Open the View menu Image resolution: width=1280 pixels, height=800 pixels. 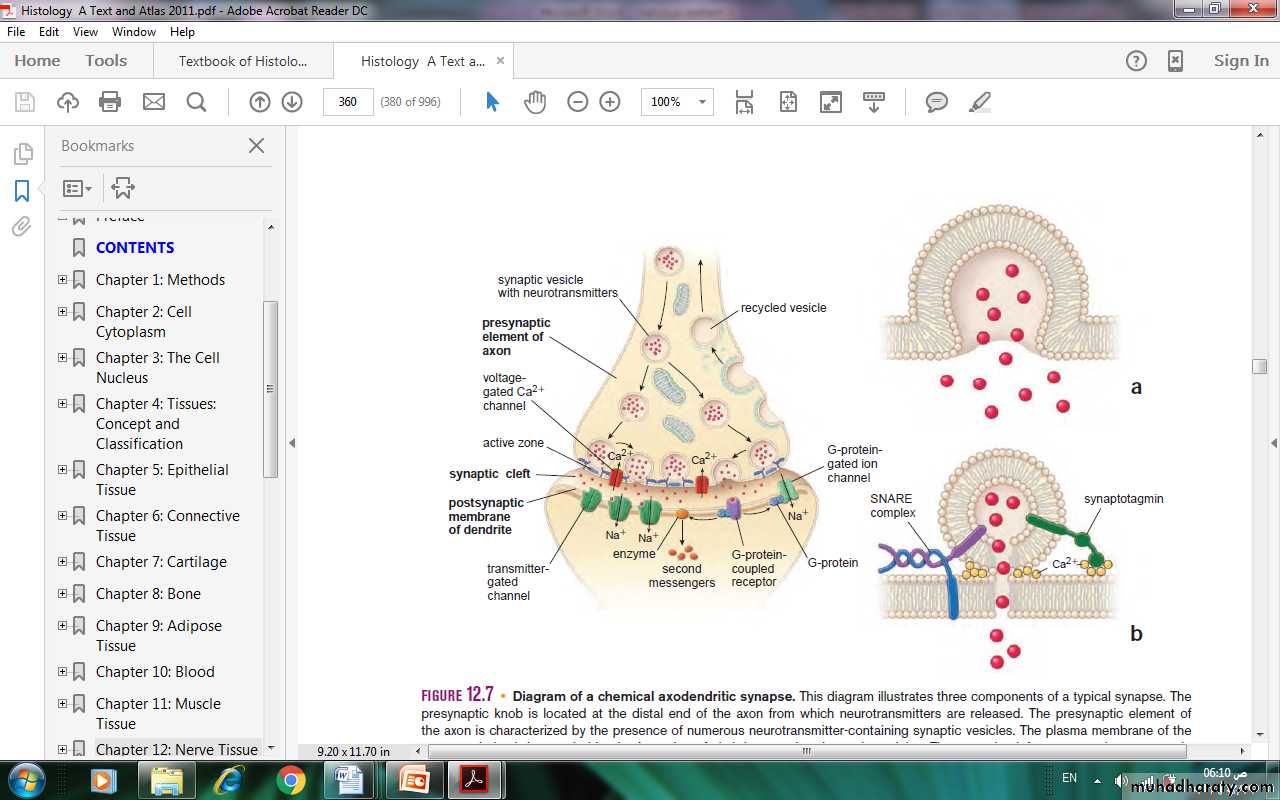(x=85, y=32)
